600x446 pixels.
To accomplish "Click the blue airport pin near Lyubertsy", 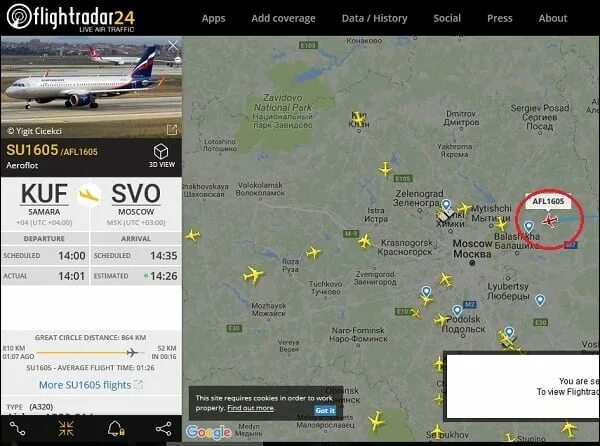I will click(540, 300).
